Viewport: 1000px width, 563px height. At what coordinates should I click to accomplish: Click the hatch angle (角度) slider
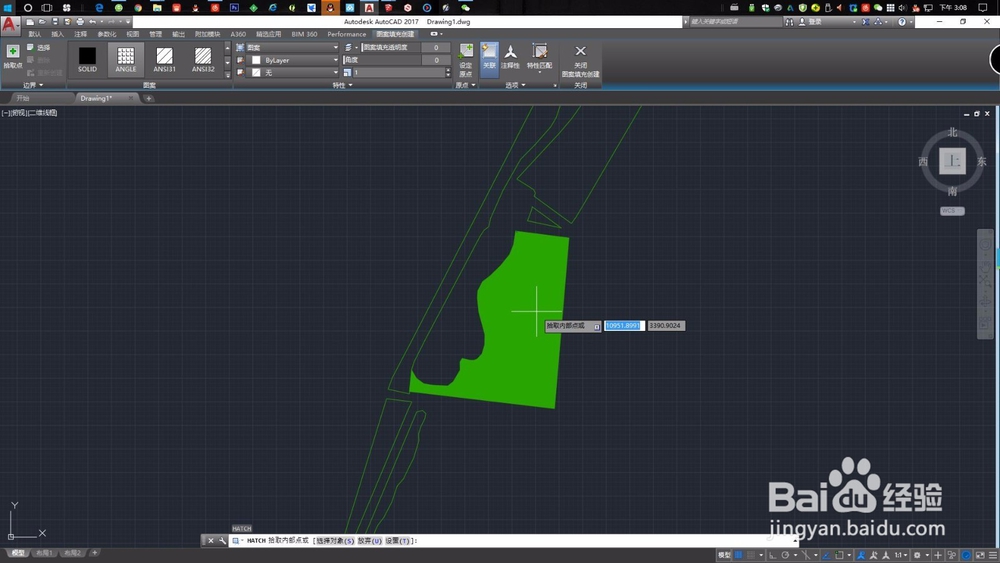(383, 60)
